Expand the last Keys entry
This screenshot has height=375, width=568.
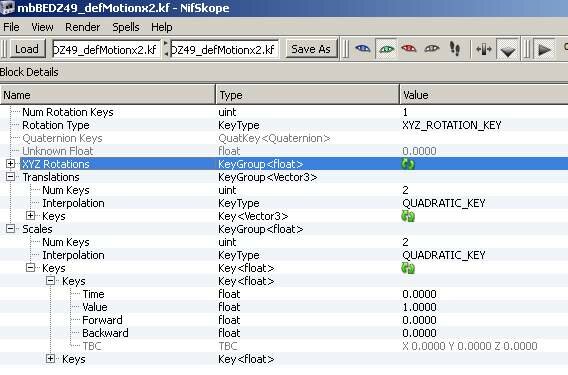tap(50, 359)
